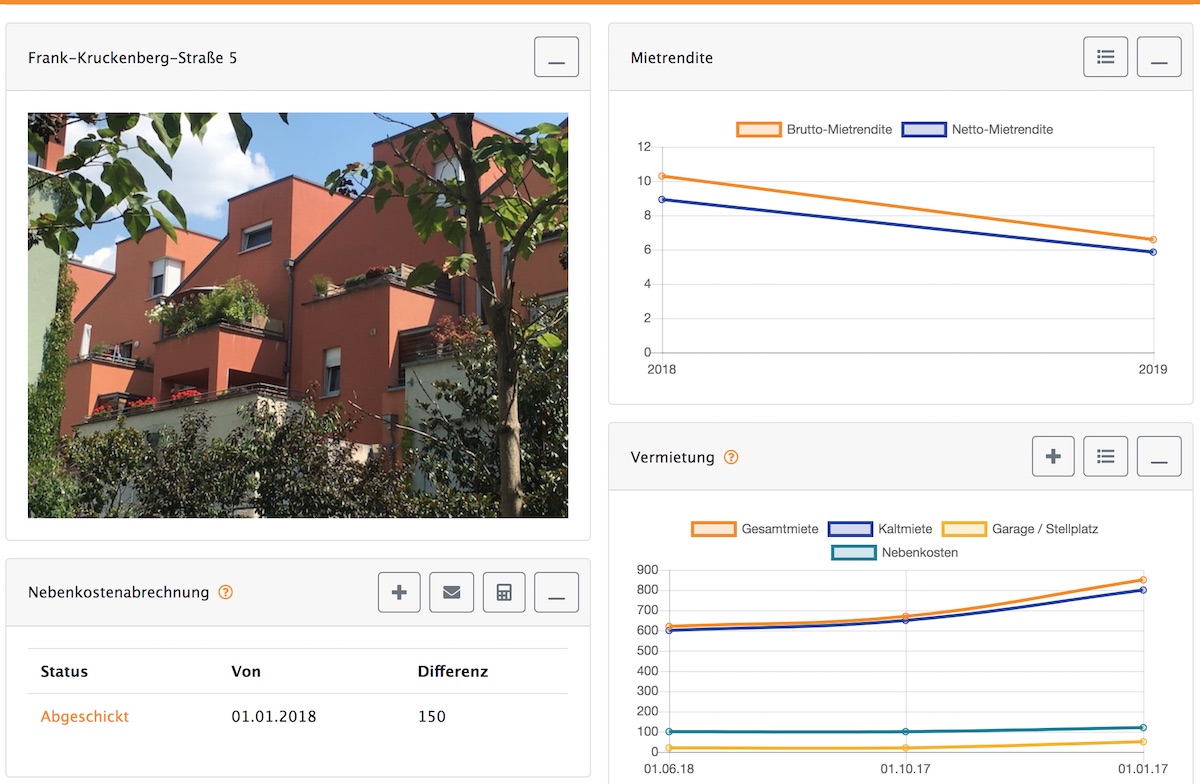
Task: Toggle Kaltmiete legend series
Action: pyautogui.click(x=880, y=528)
